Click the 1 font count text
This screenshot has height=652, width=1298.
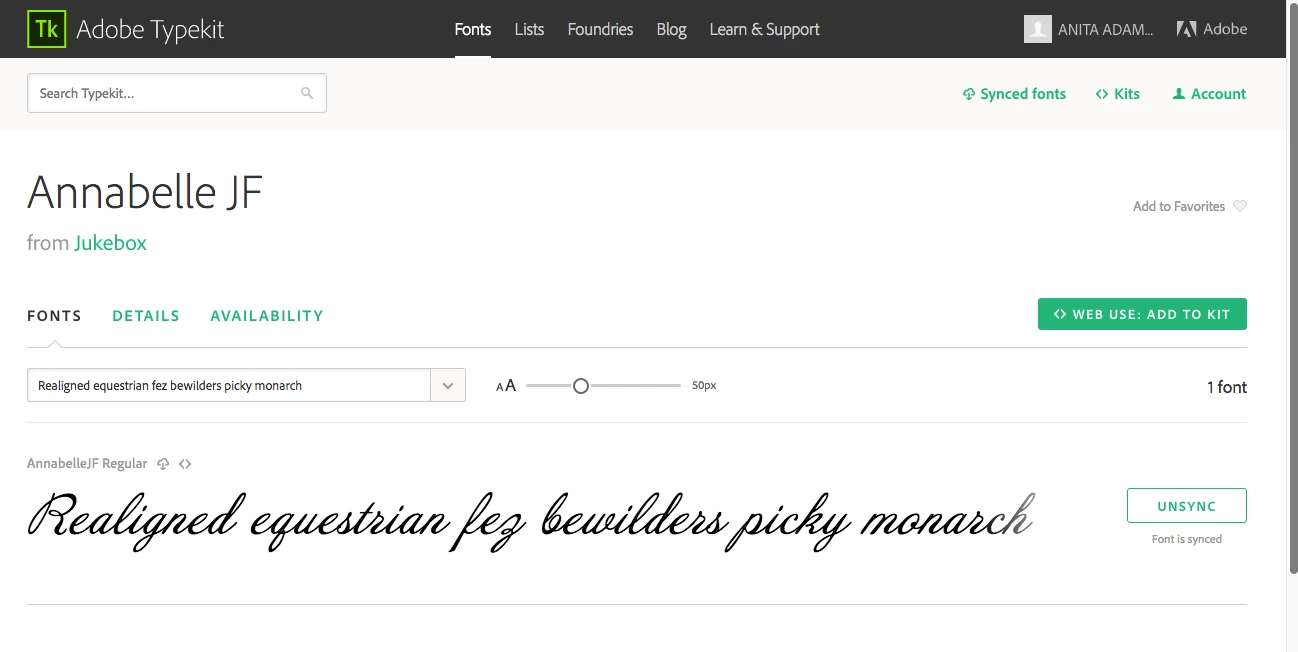(x=1227, y=387)
